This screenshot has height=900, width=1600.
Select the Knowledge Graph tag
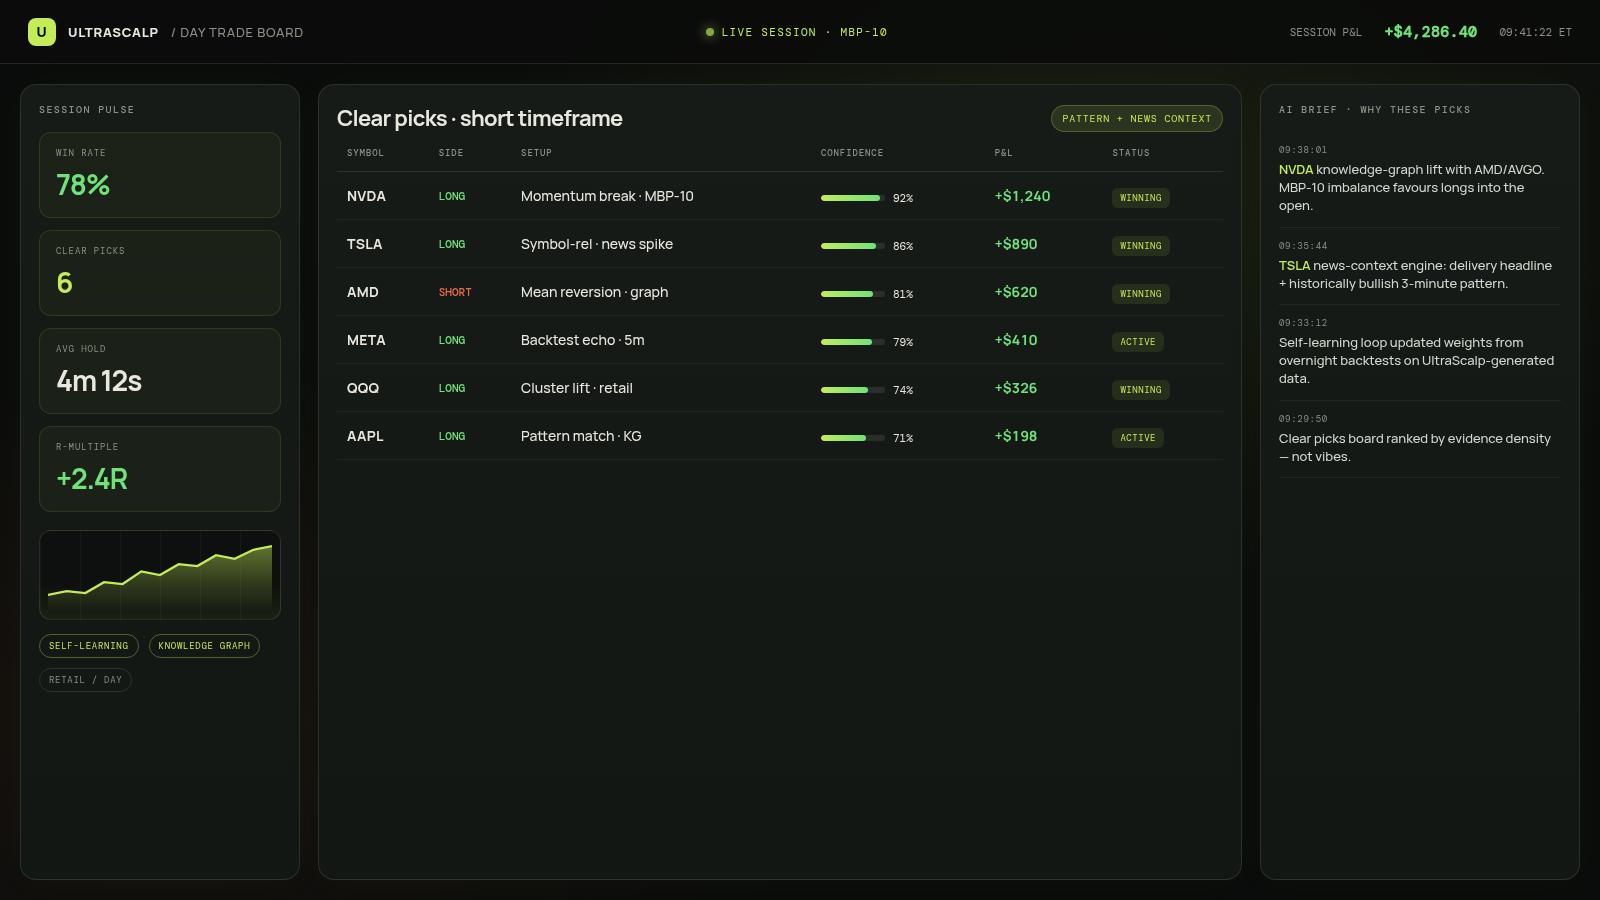pyautogui.click(x=204, y=646)
